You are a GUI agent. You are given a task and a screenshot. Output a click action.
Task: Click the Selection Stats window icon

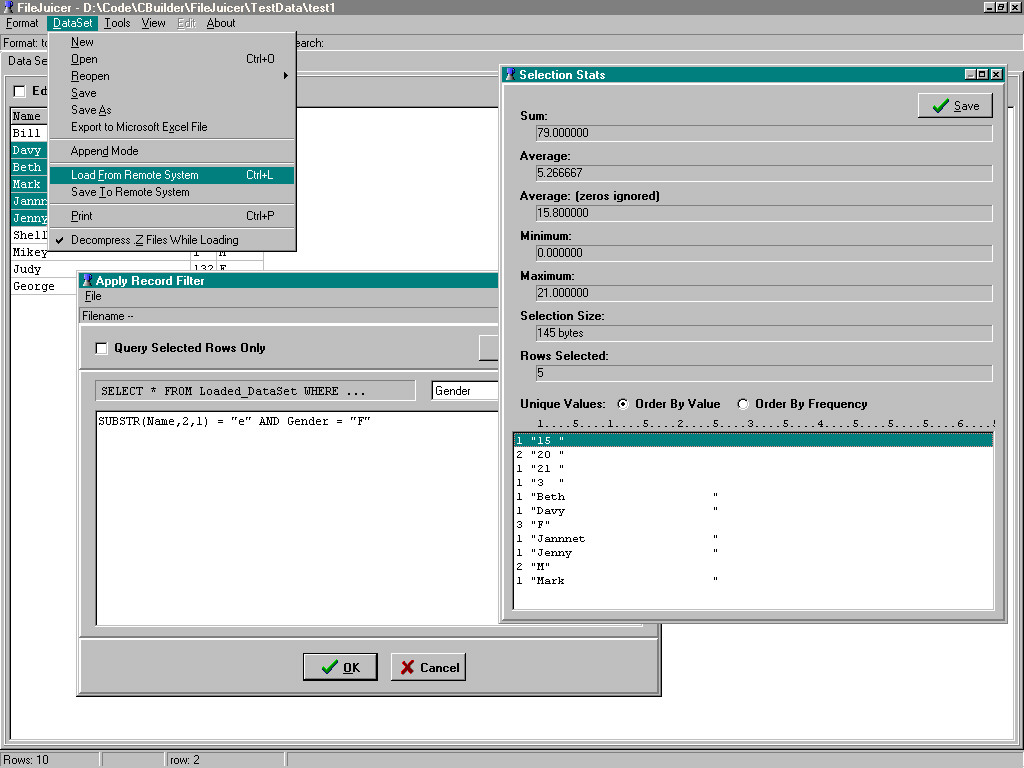coord(511,74)
